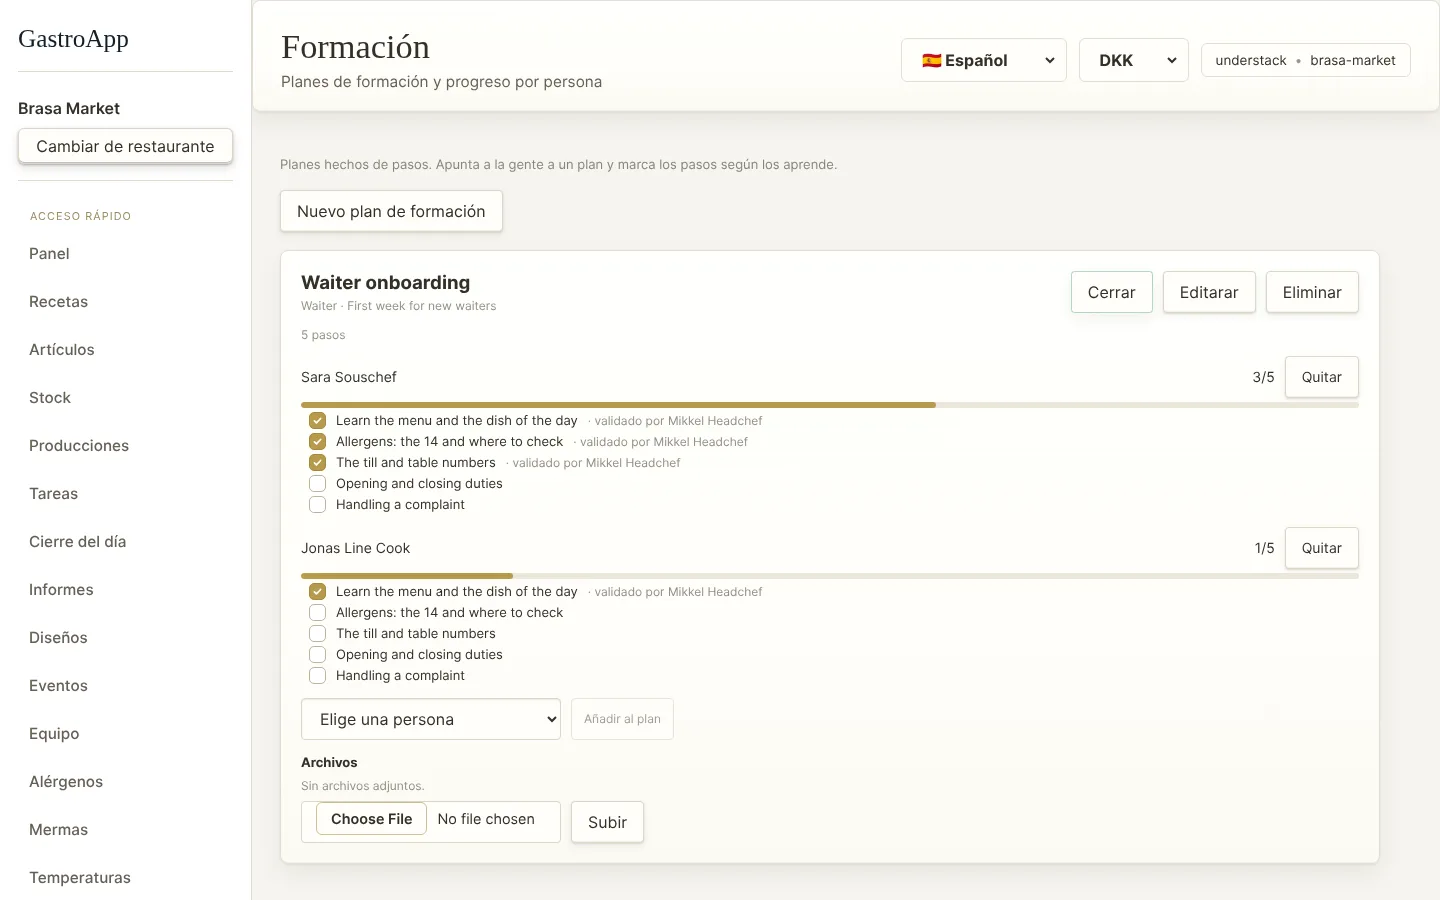Click the Choose File button
Screen dimensions: 1440x900
pos(372,819)
